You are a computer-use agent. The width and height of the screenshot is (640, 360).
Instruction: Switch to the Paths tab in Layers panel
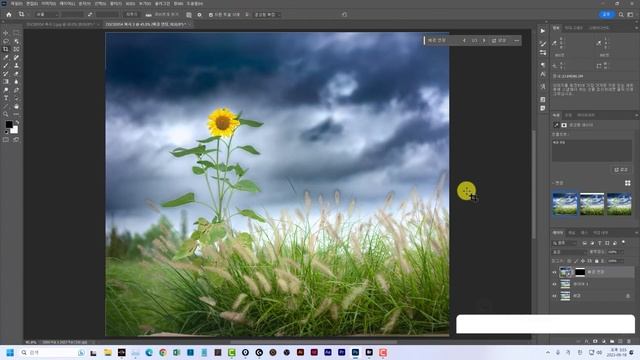pos(584,233)
